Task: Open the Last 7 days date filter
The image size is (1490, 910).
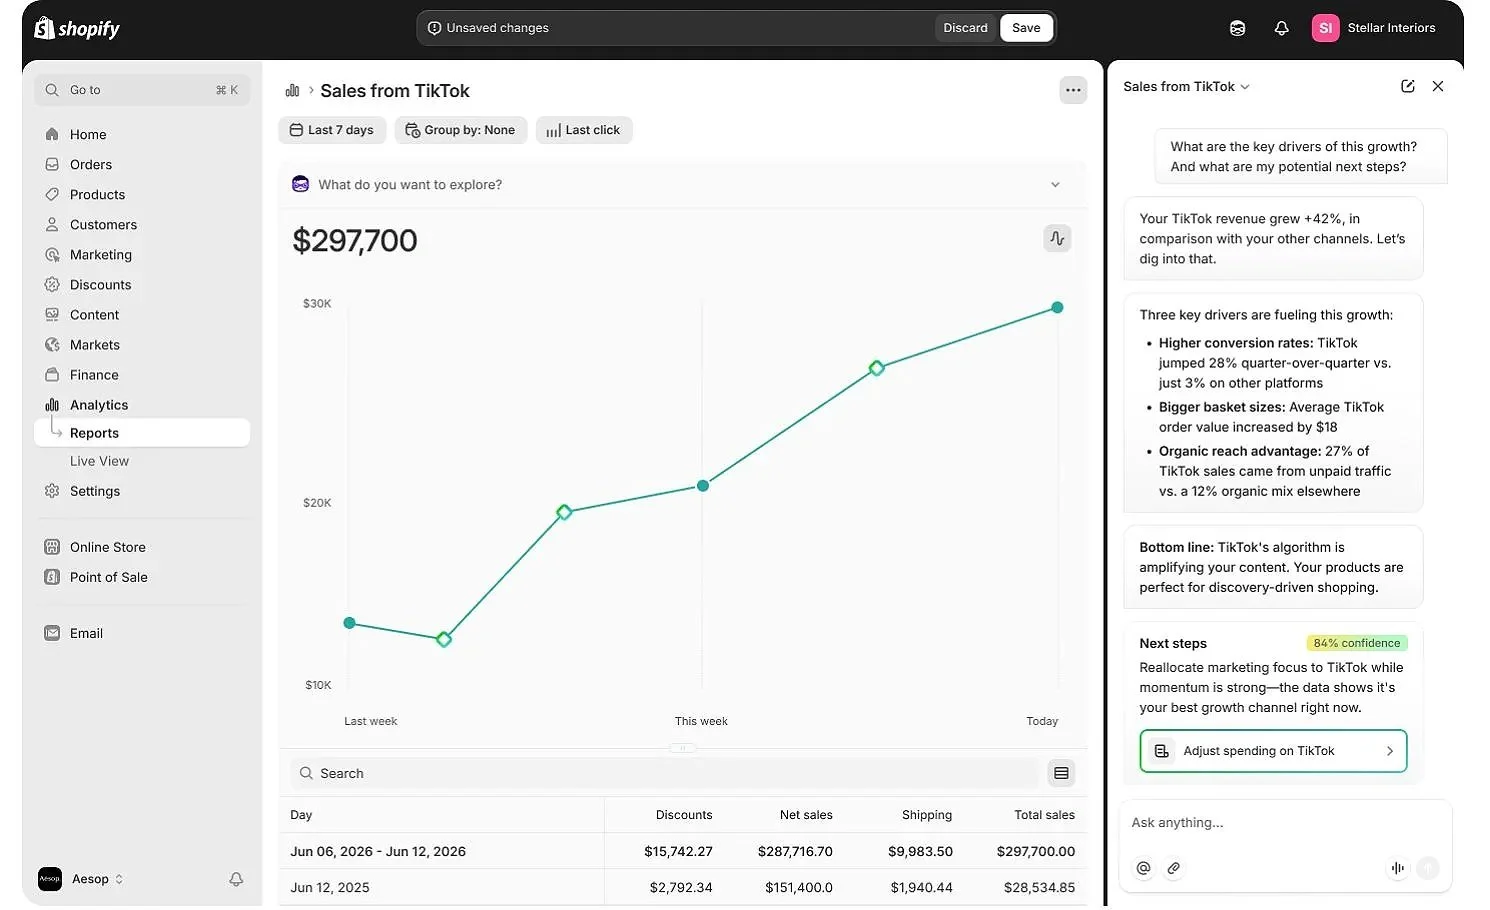Action: pyautogui.click(x=332, y=130)
